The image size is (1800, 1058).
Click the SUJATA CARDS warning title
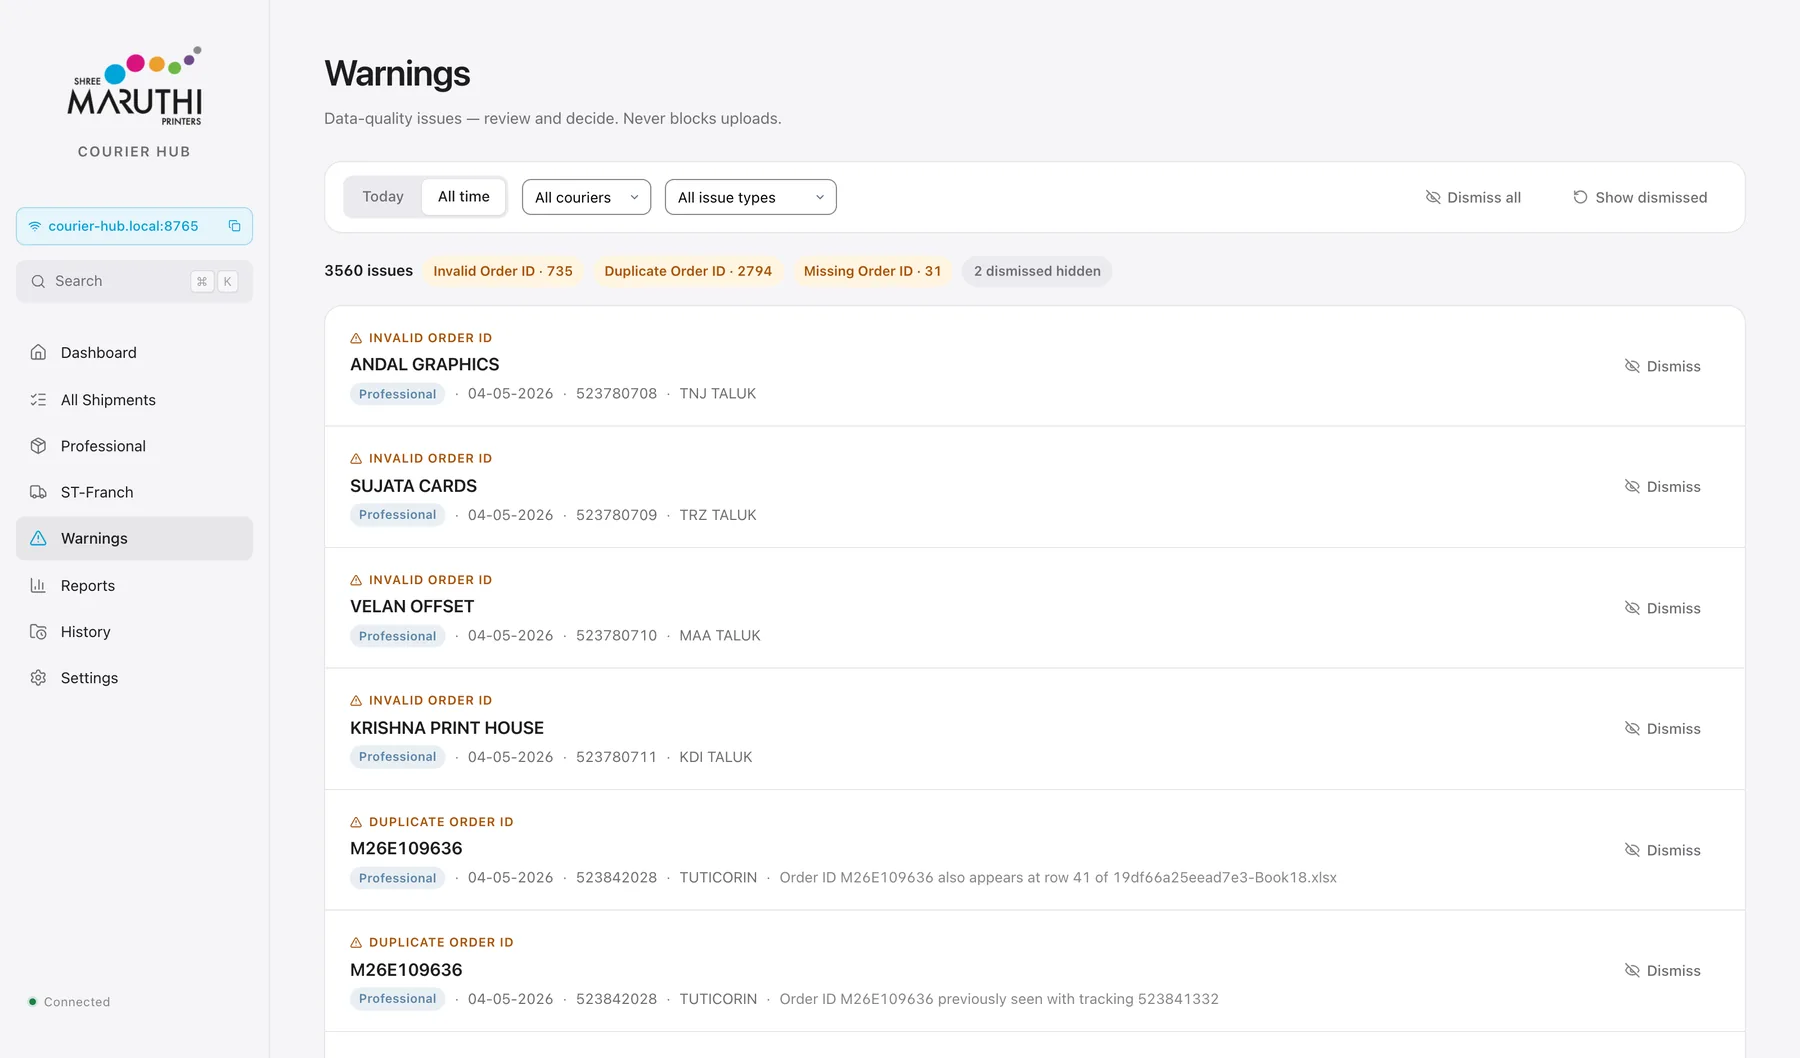tap(413, 486)
